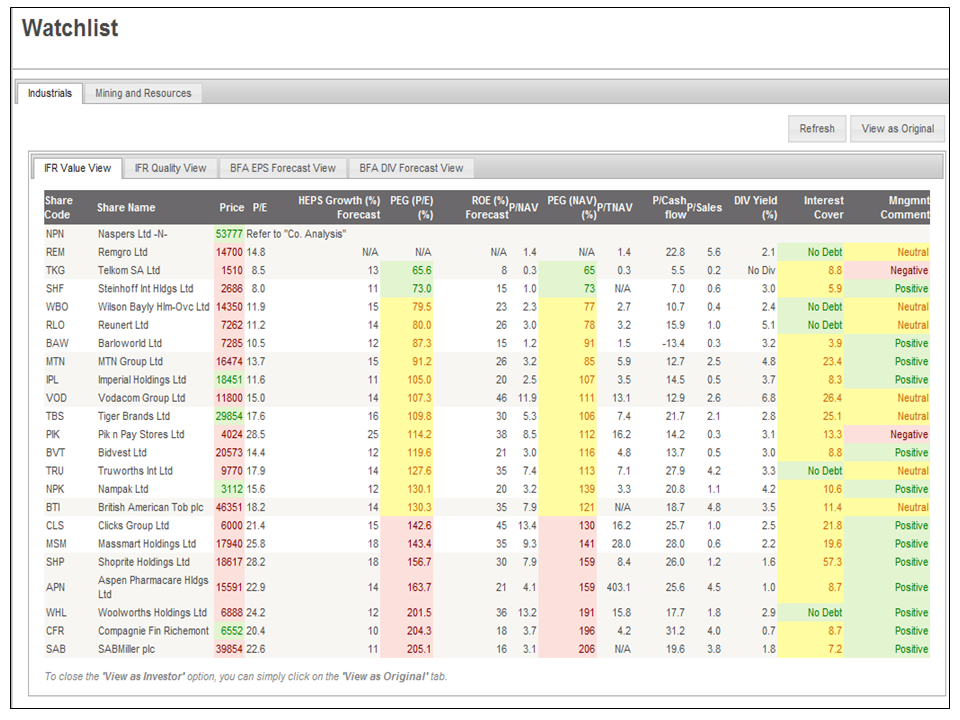
Task: Sort by ROE (%) Forecast header
Action: tap(488, 208)
